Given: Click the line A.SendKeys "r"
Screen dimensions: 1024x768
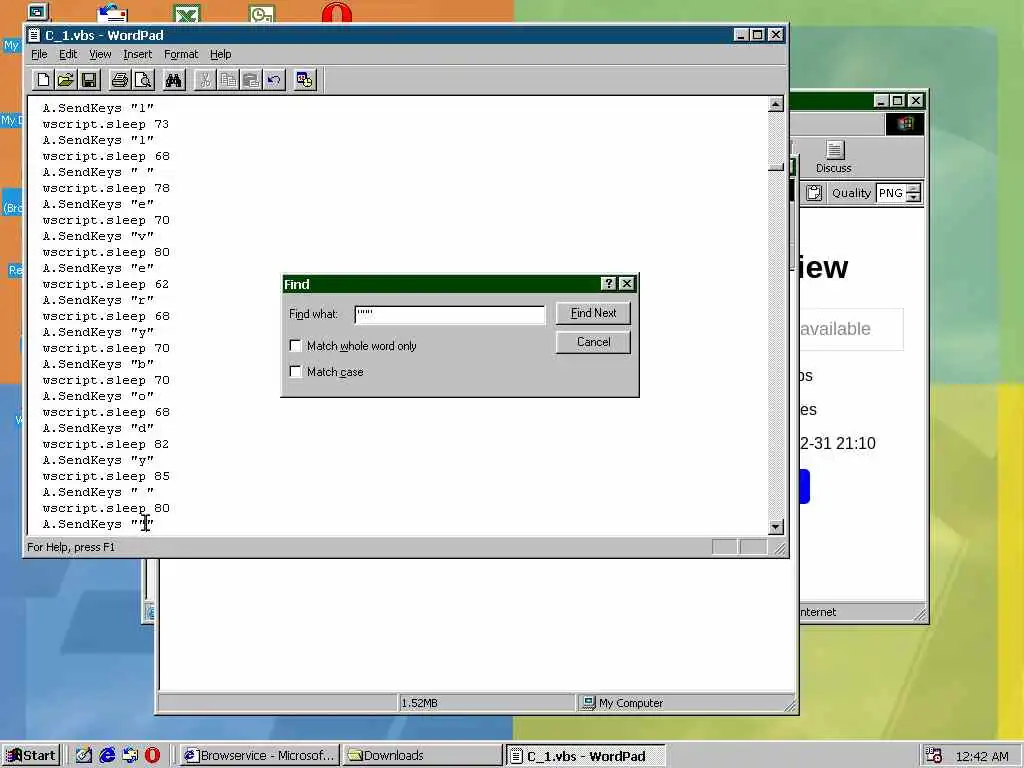Looking at the screenshot, I should (98, 300).
